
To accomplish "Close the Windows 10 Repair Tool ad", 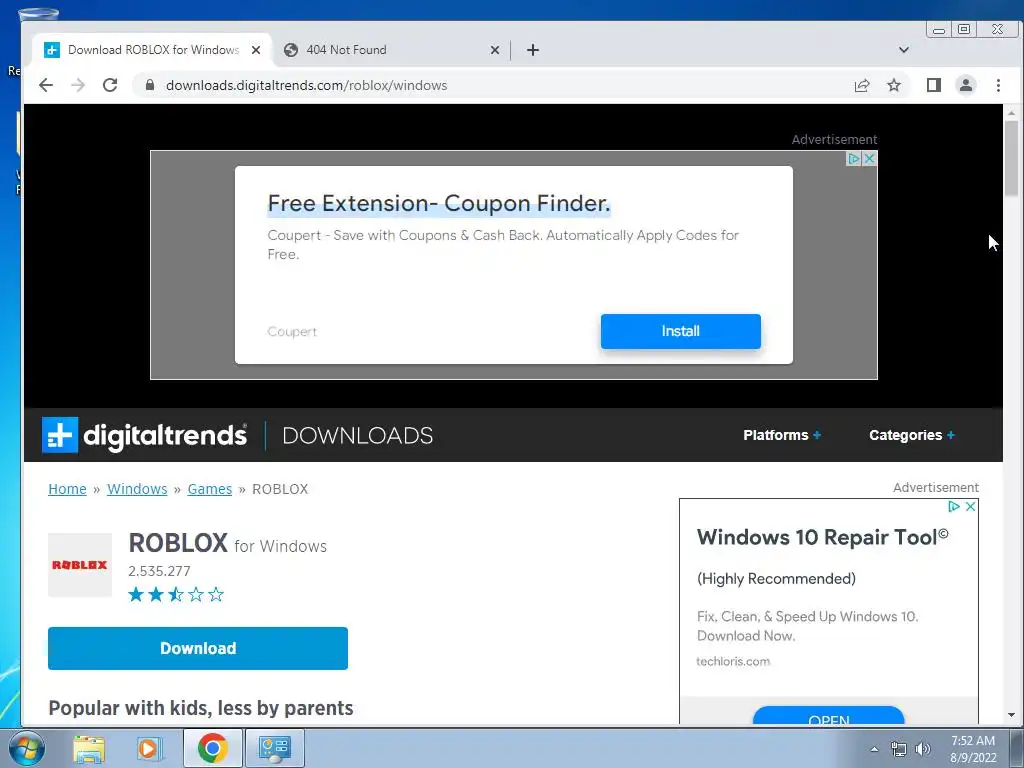I will pos(970,506).
